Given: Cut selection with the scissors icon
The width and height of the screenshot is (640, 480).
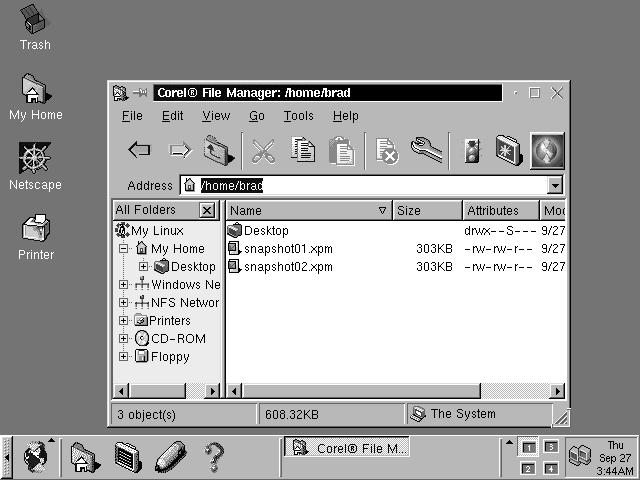Looking at the screenshot, I should (263, 151).
